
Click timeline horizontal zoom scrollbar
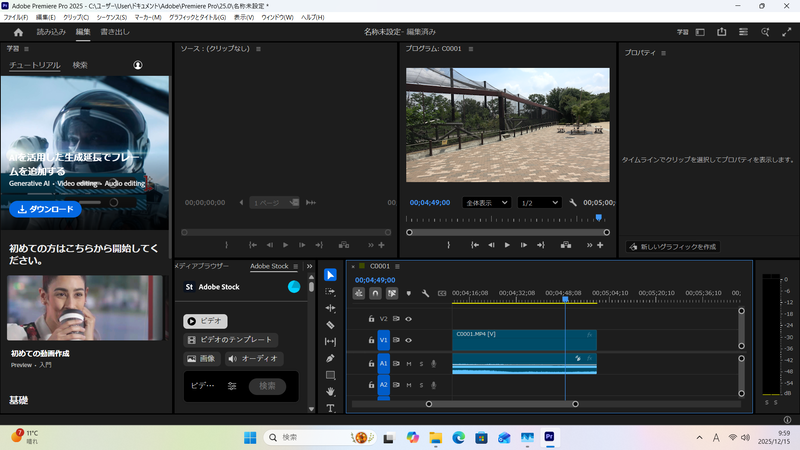point(502,404)
